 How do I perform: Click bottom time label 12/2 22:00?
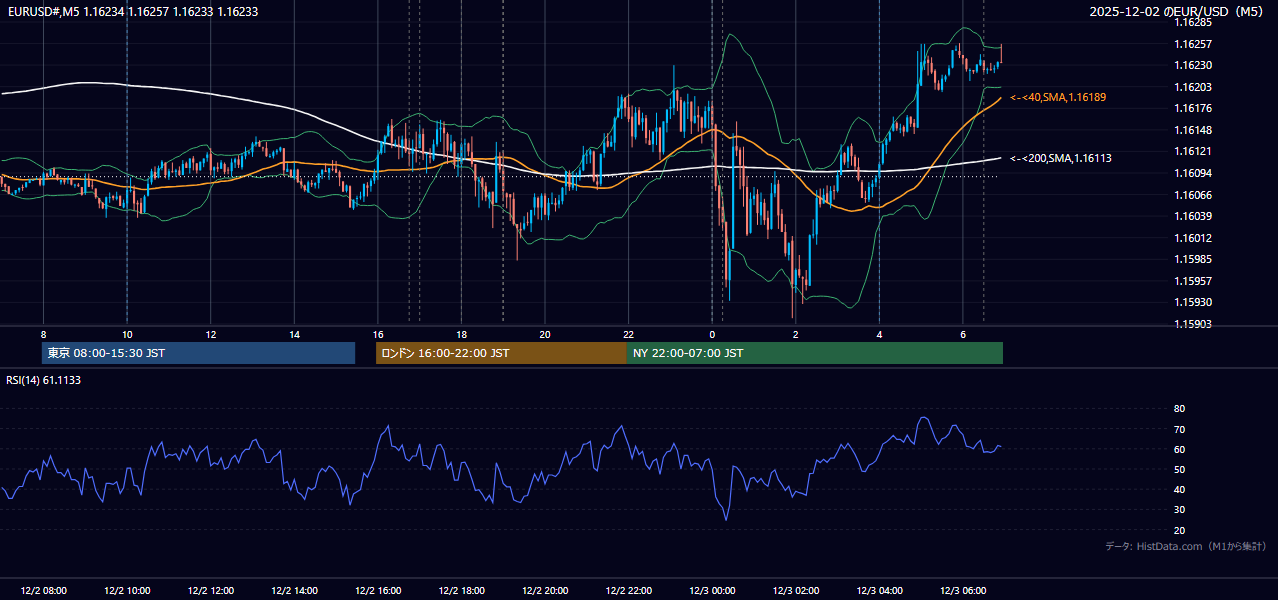click(628, 590)
